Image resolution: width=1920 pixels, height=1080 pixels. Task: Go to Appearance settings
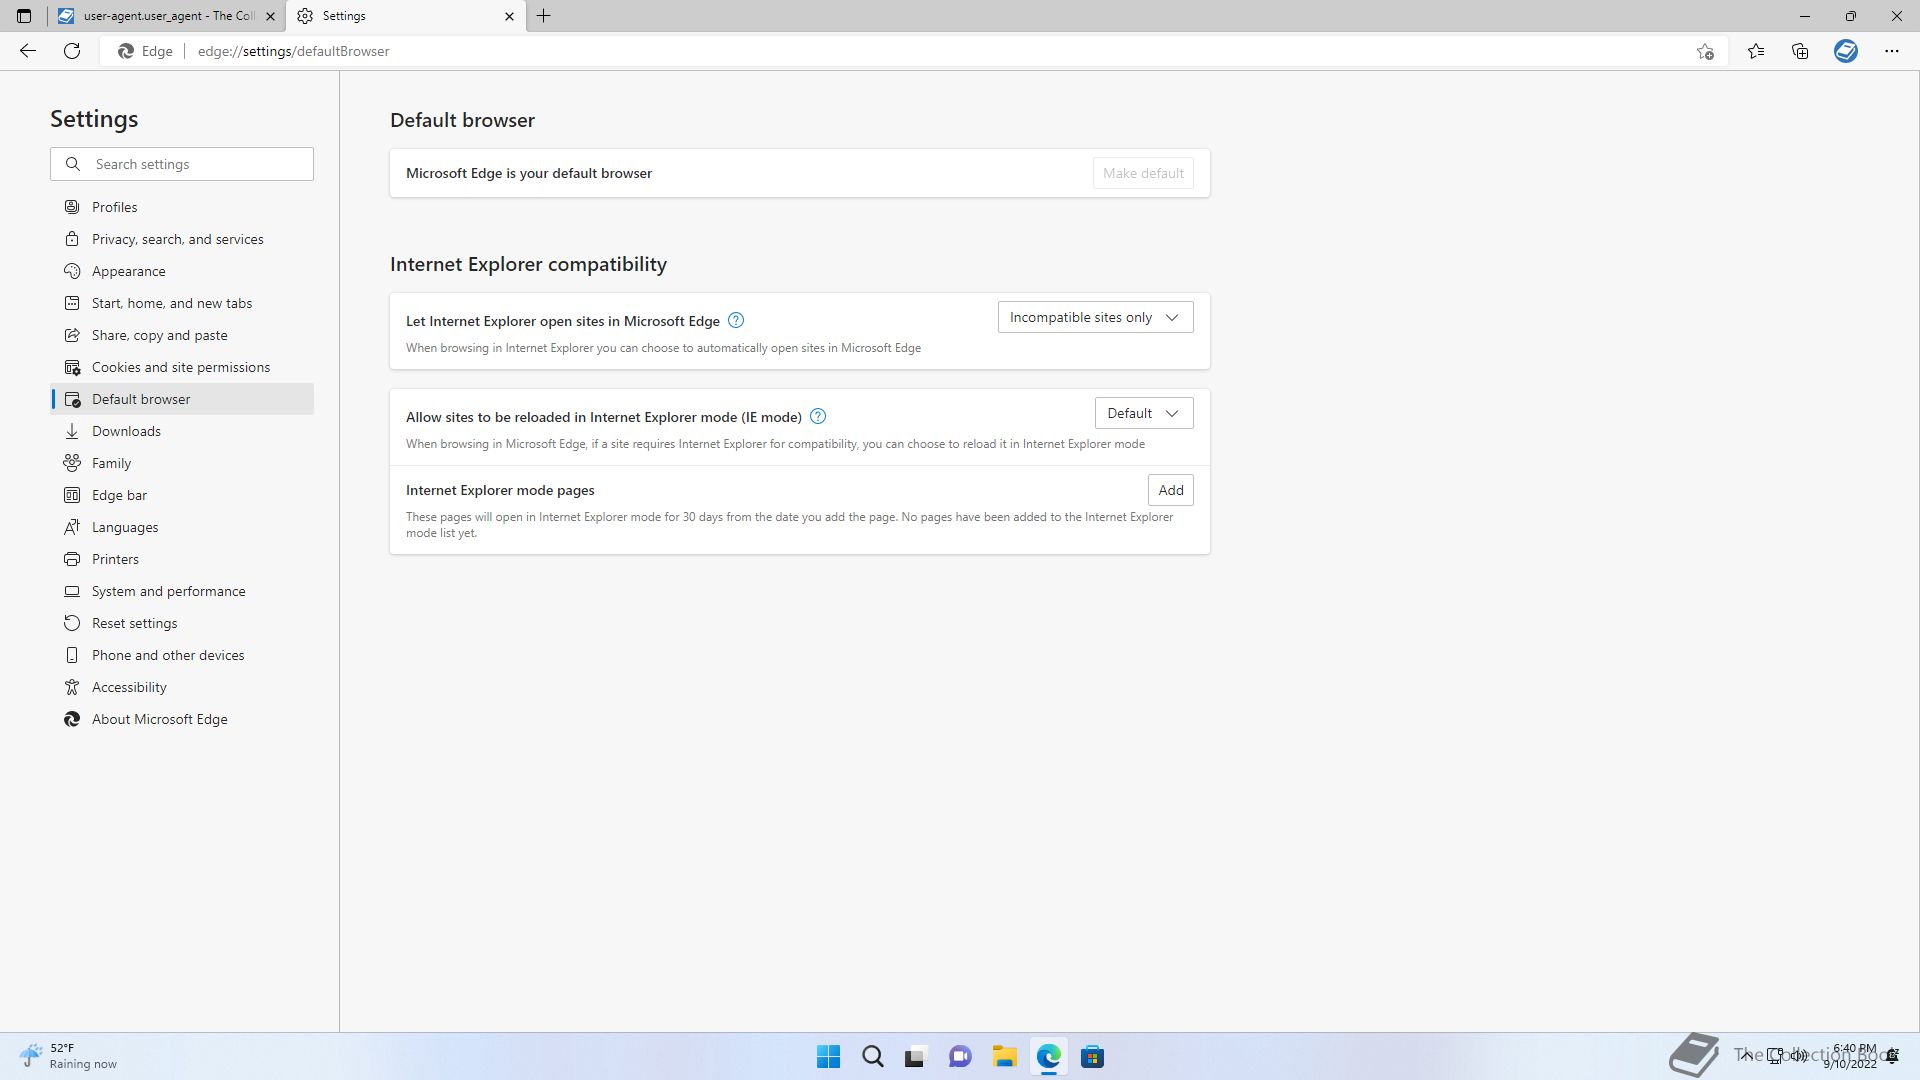182,271
